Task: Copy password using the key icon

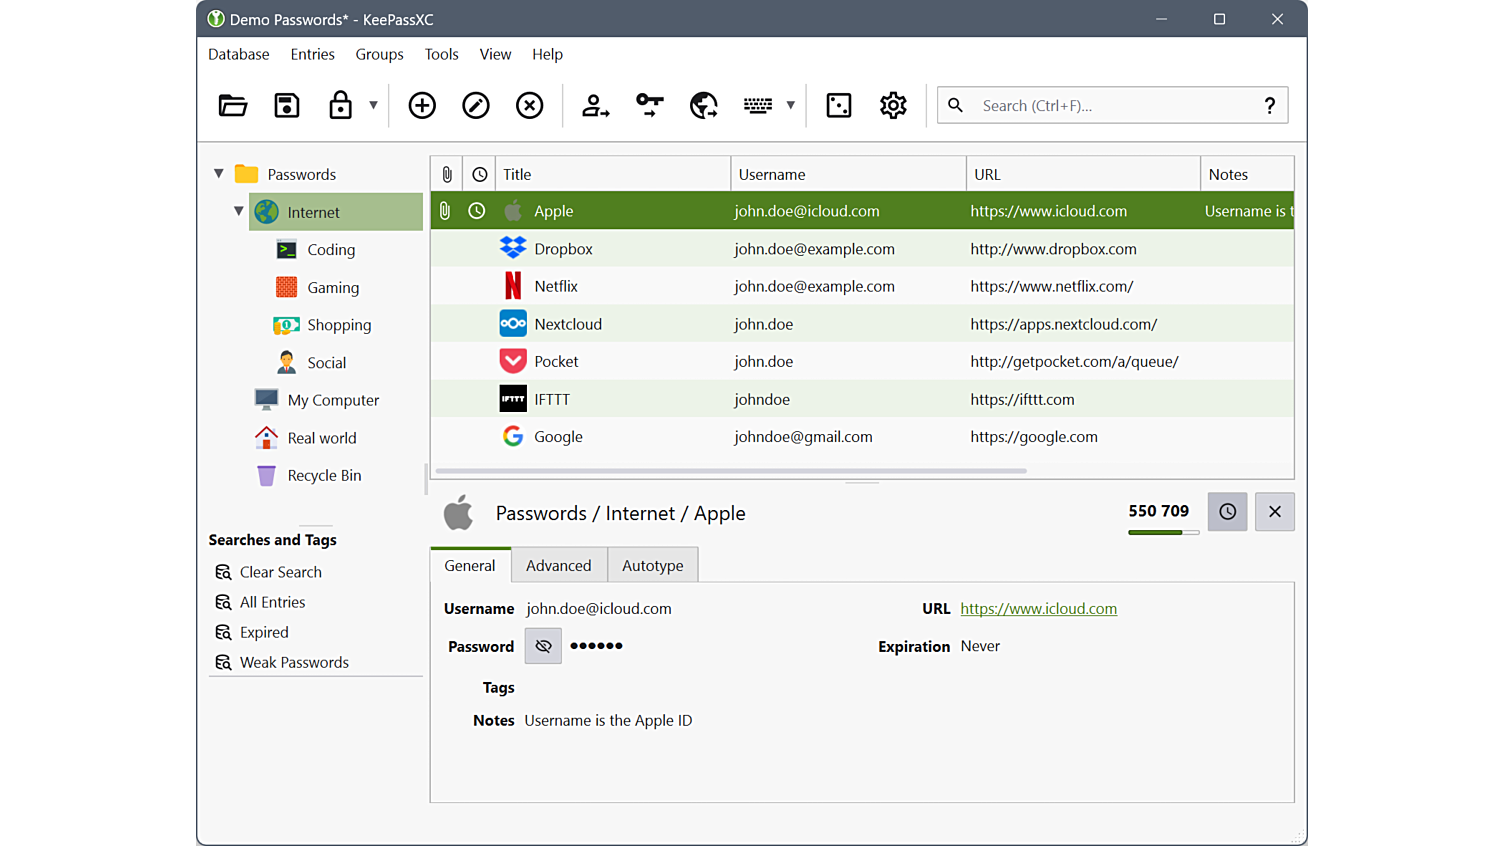Action: [650, 105]
